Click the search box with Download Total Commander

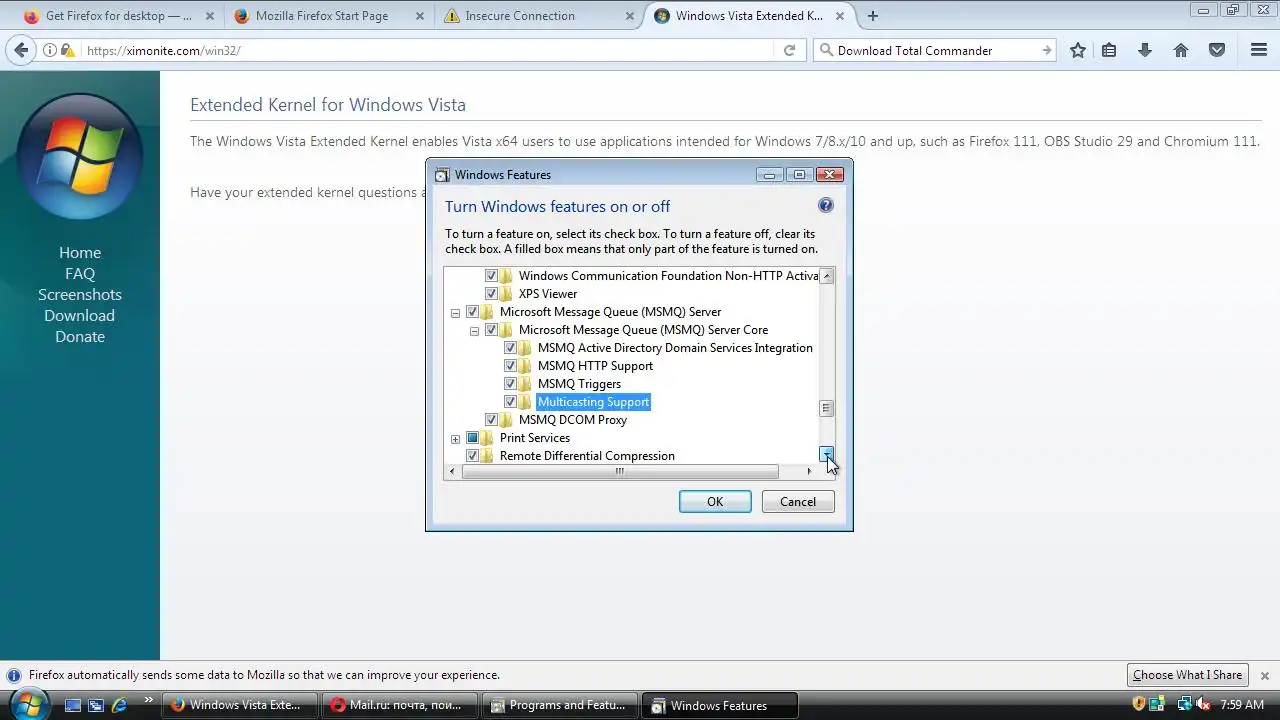click(x=935, y=50)
